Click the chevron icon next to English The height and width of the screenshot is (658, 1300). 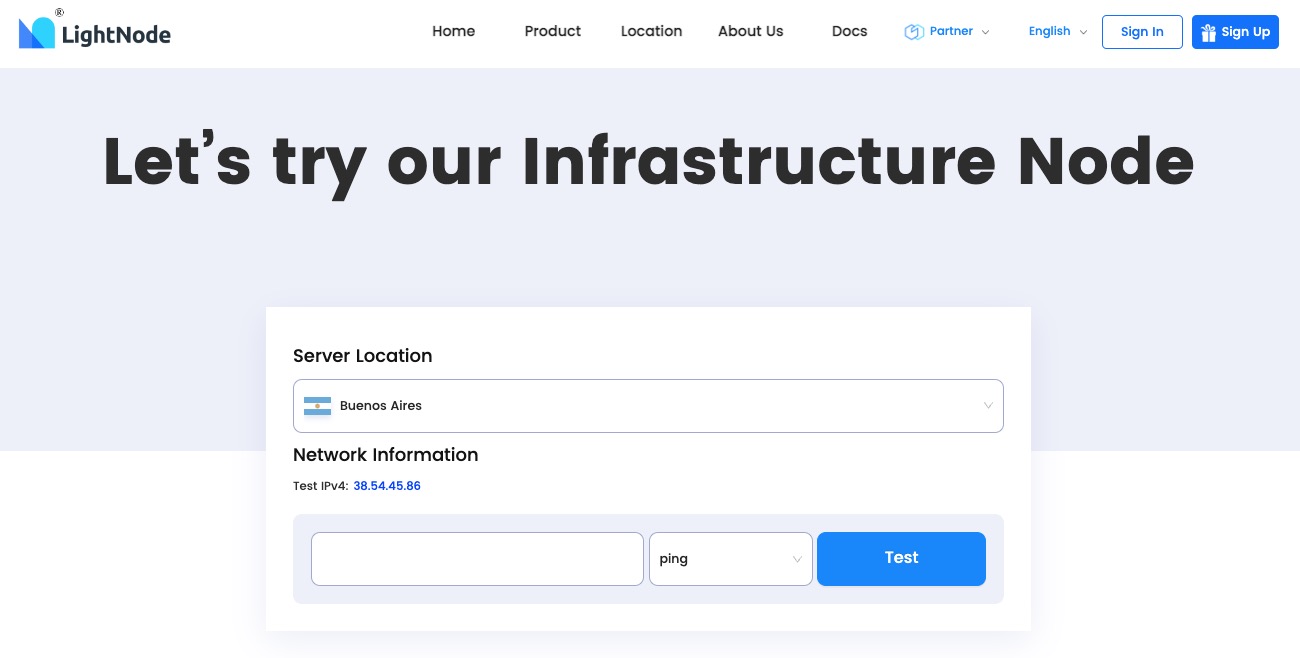click(1083, 32)
